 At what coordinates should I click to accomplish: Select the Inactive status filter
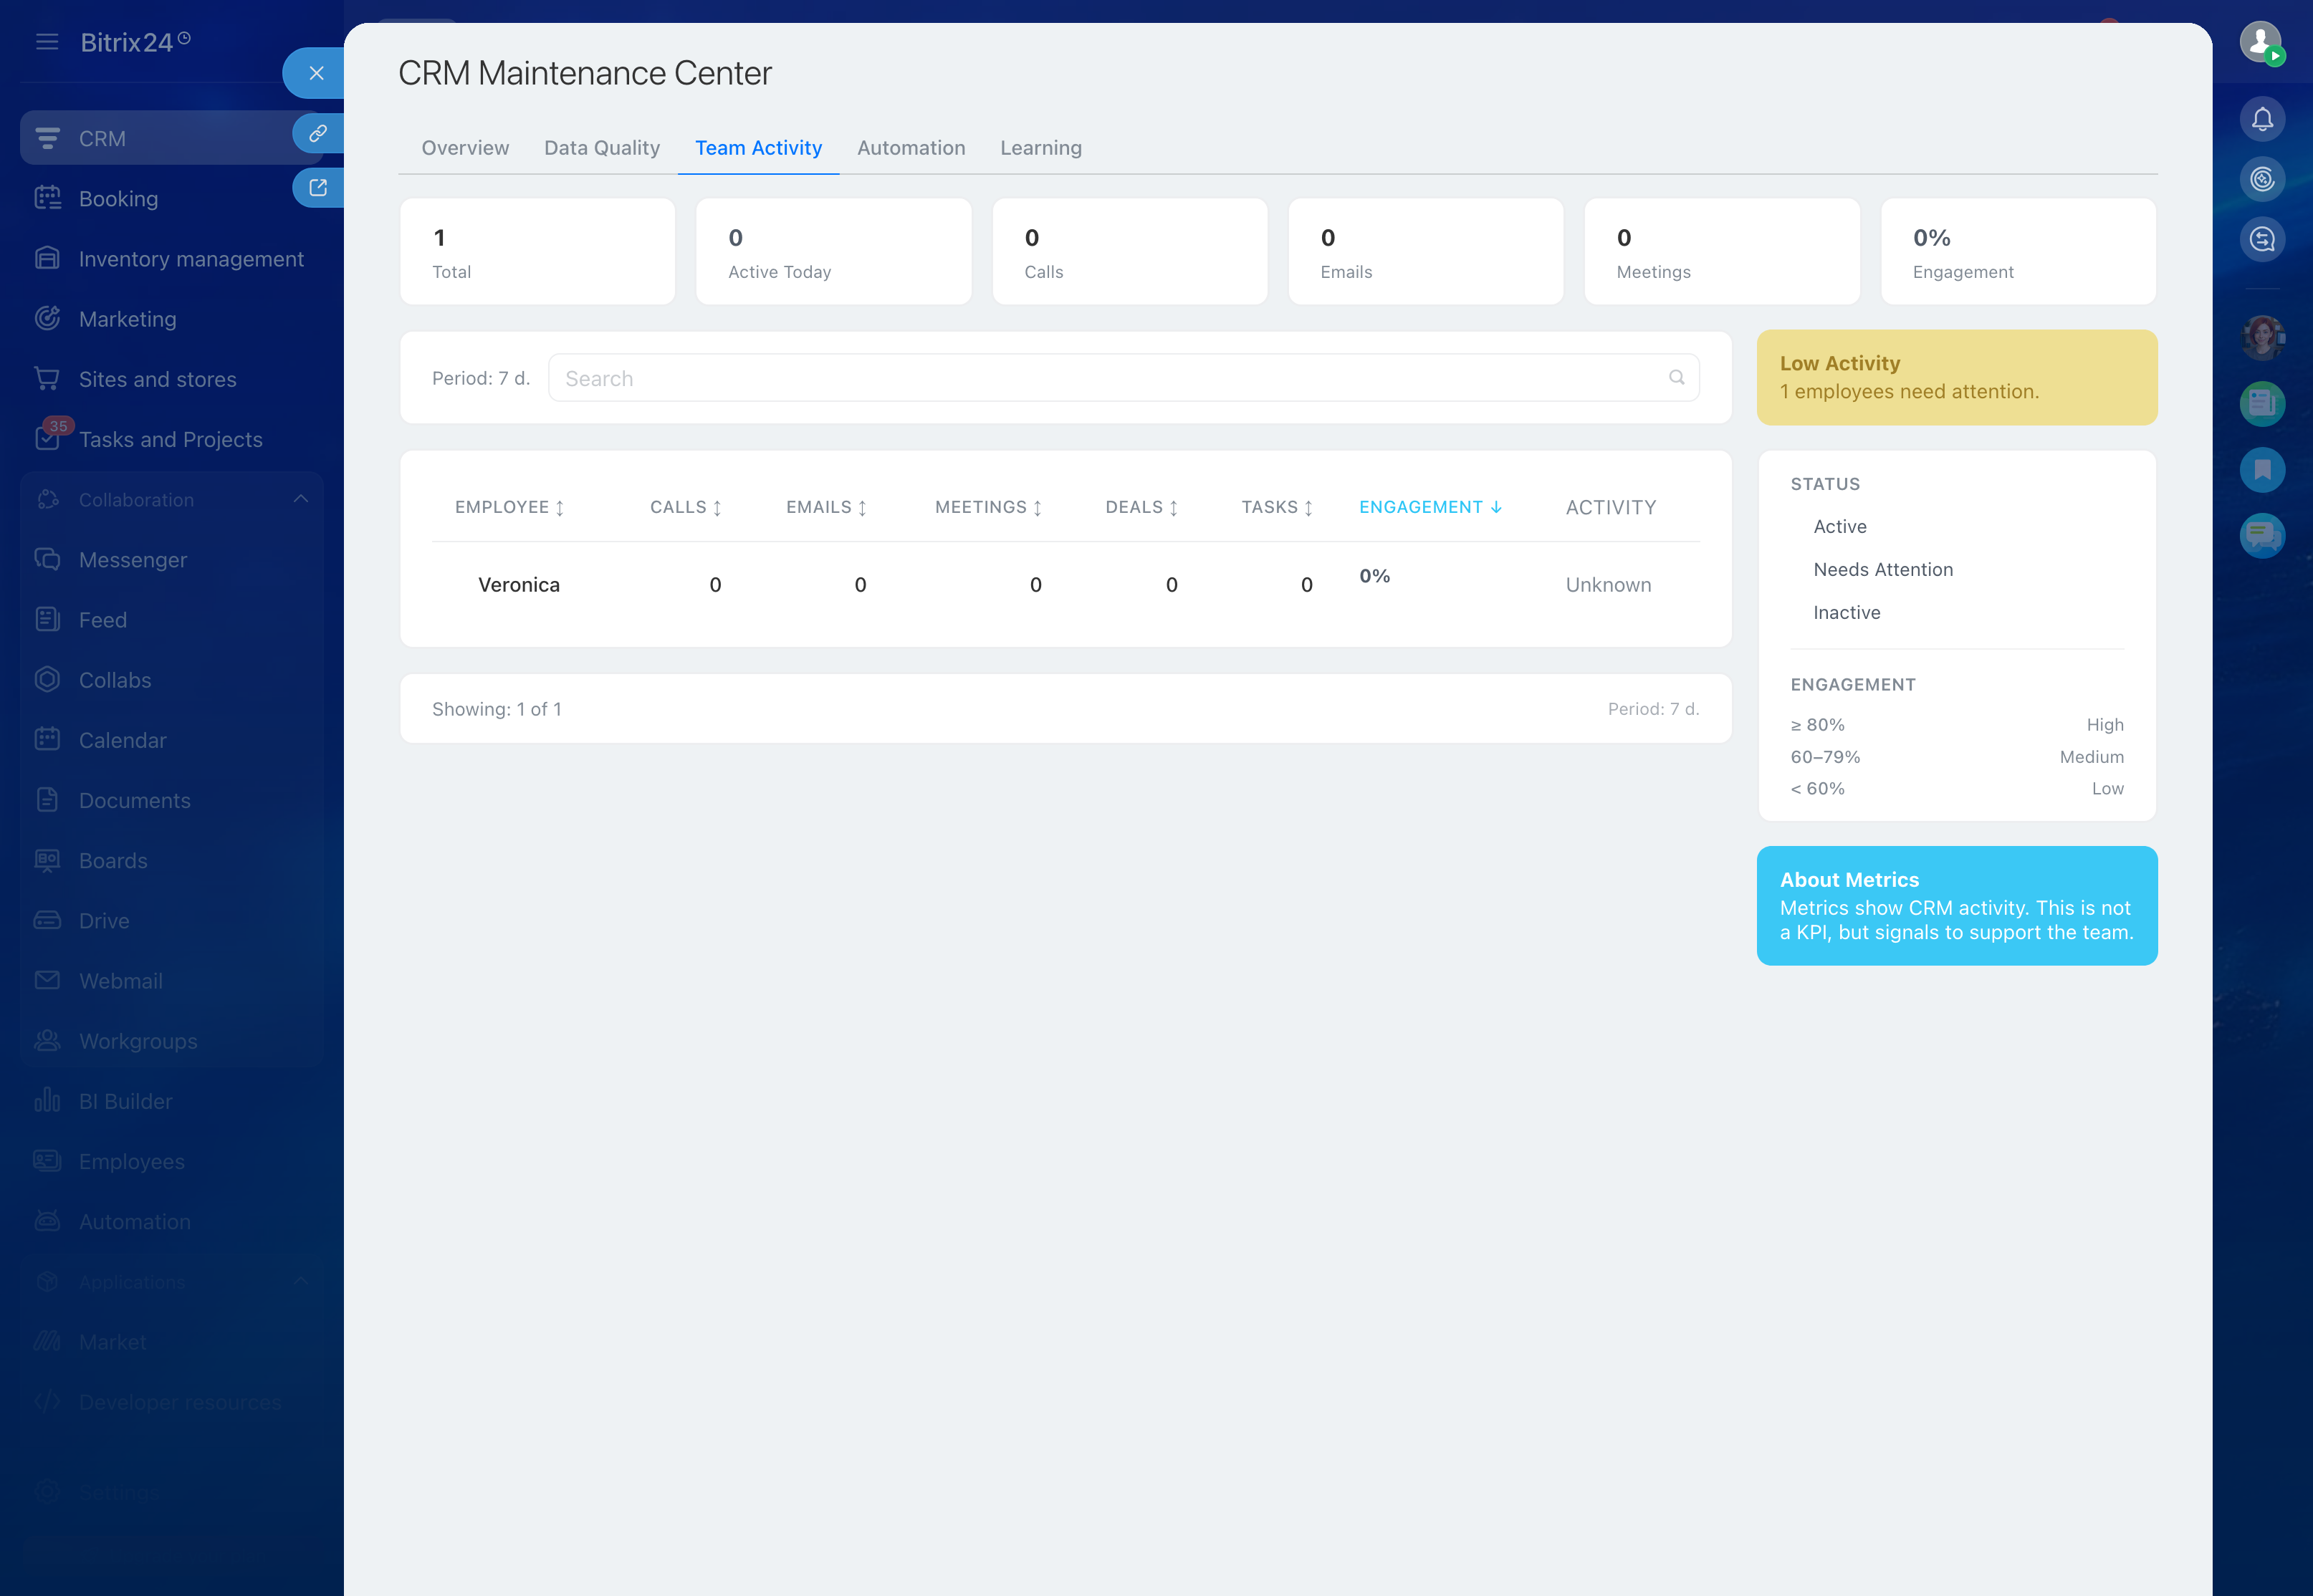pos(1846,613)
